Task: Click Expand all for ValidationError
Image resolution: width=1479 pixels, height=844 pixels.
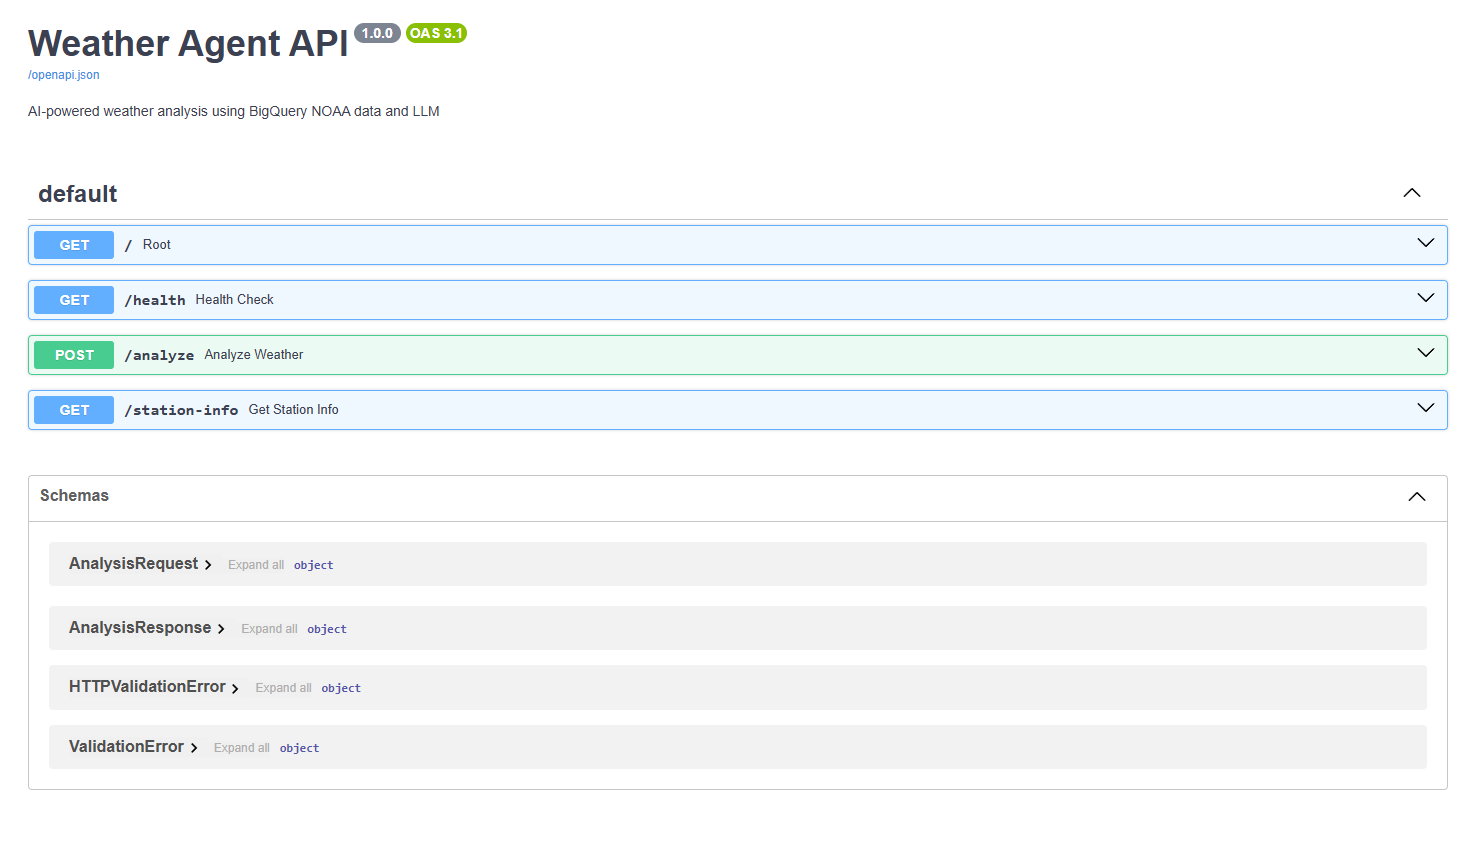Action: pyautogui.click(x=241, y=748)
